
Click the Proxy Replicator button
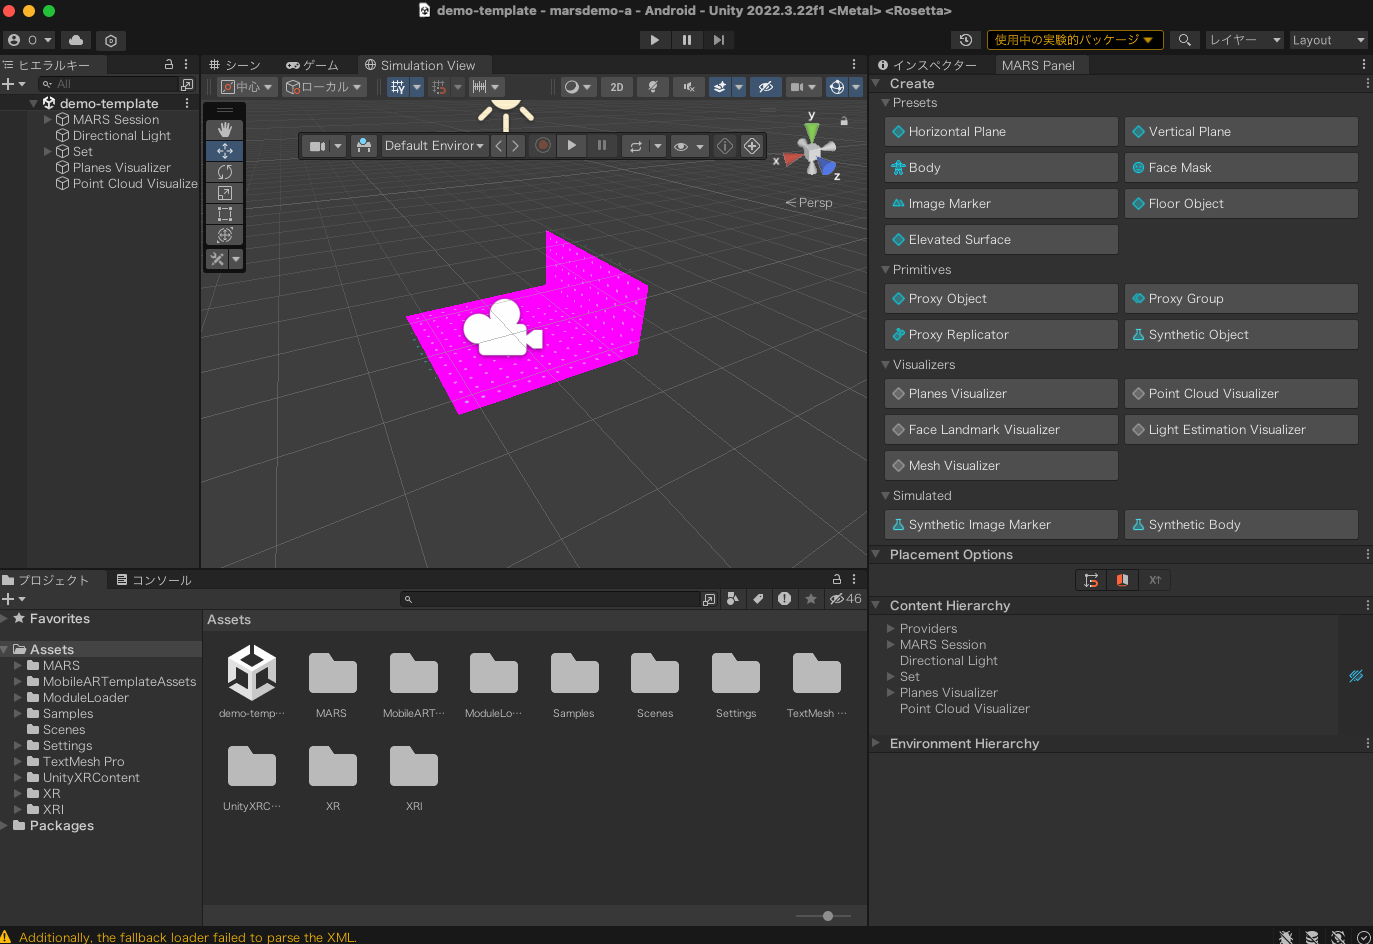point(1001,335)
